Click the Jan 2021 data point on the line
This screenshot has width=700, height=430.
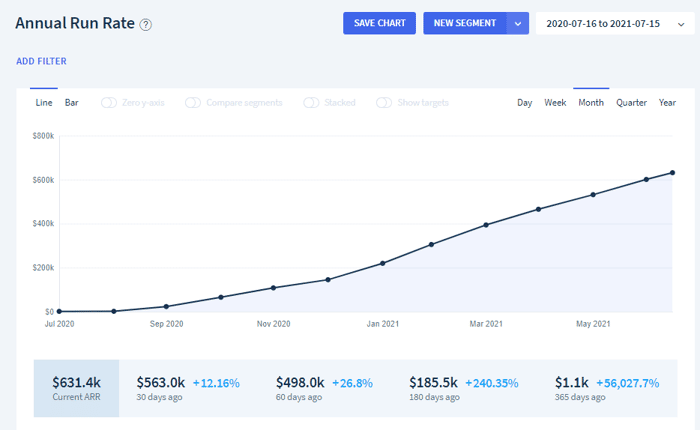click(x=383, y=263)
